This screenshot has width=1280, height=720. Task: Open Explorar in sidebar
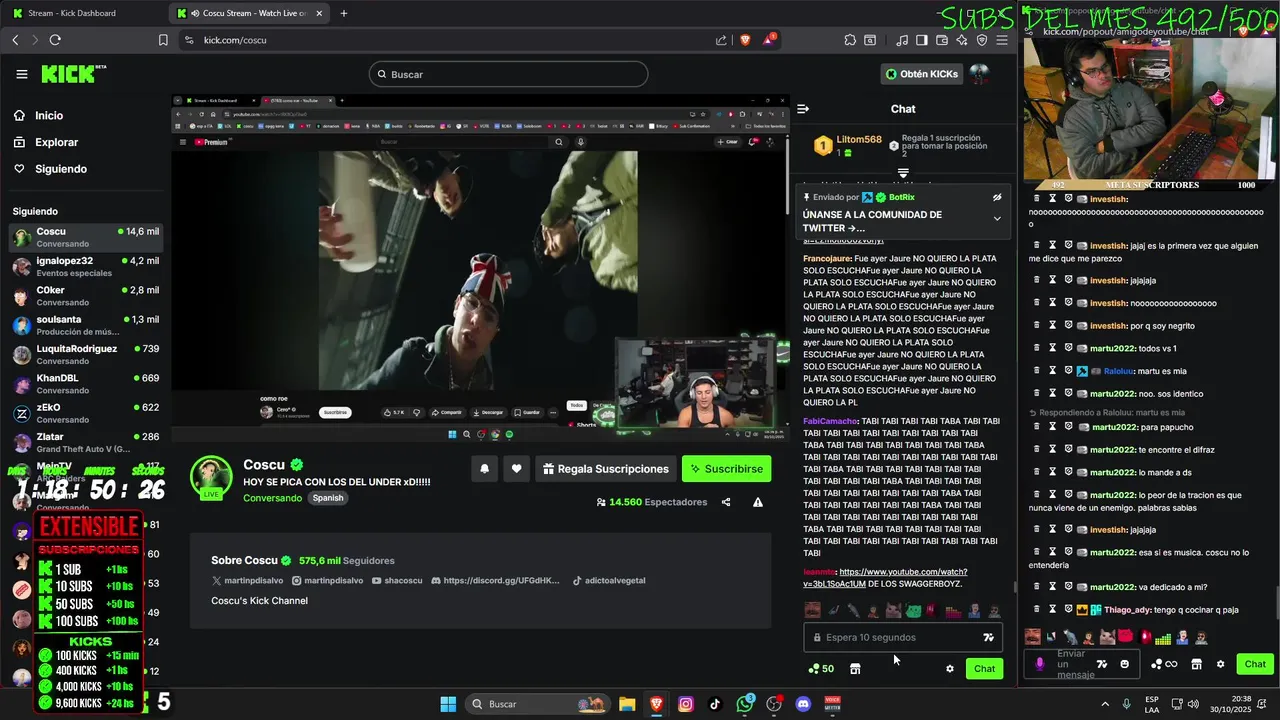coord(56,142)
